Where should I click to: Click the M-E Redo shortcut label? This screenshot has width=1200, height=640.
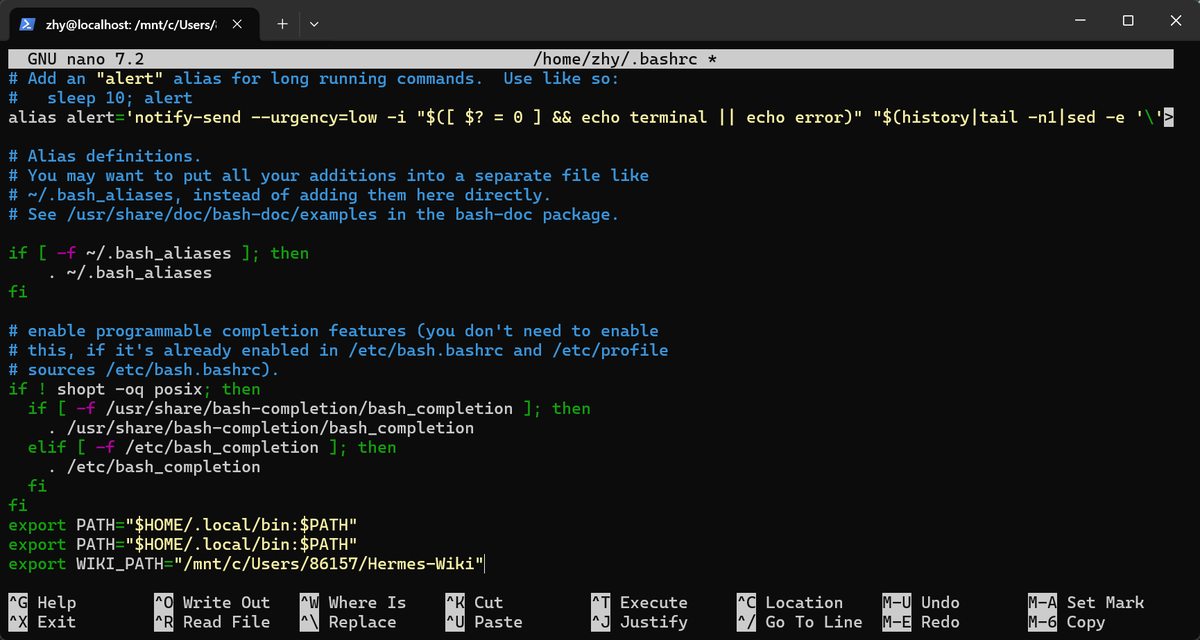(x=921, y=622)
